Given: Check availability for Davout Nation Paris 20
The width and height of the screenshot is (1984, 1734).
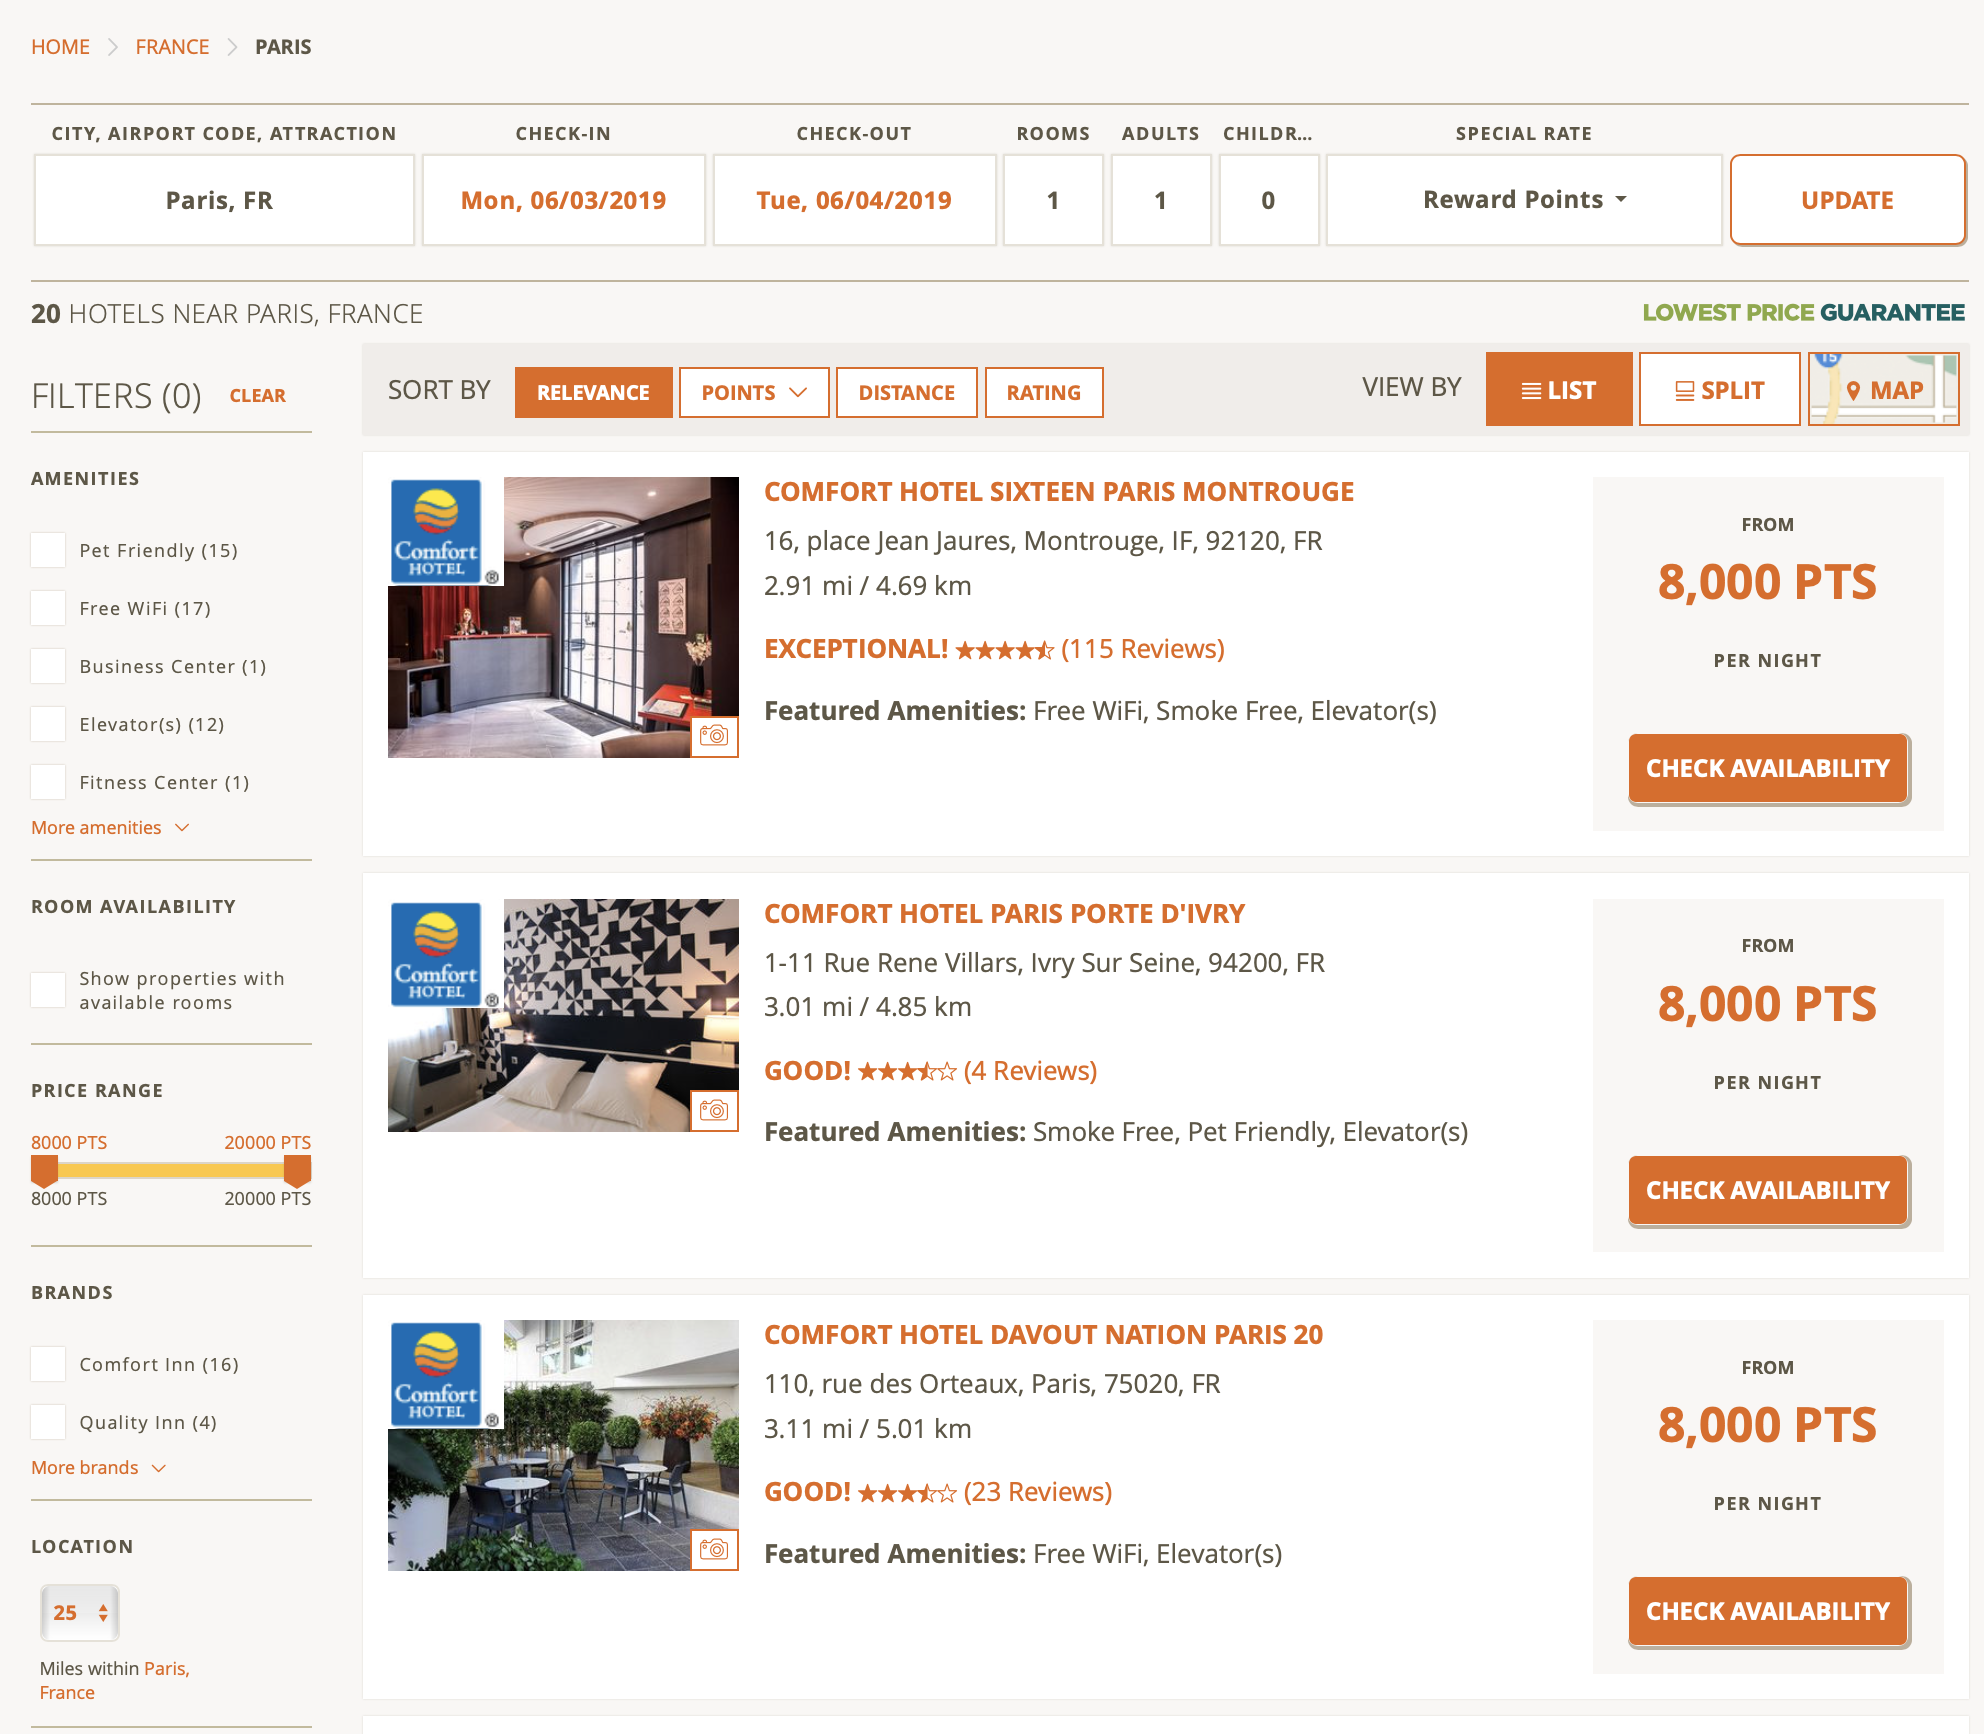Looking at the screenshot, I should tap(1768, 1611).
